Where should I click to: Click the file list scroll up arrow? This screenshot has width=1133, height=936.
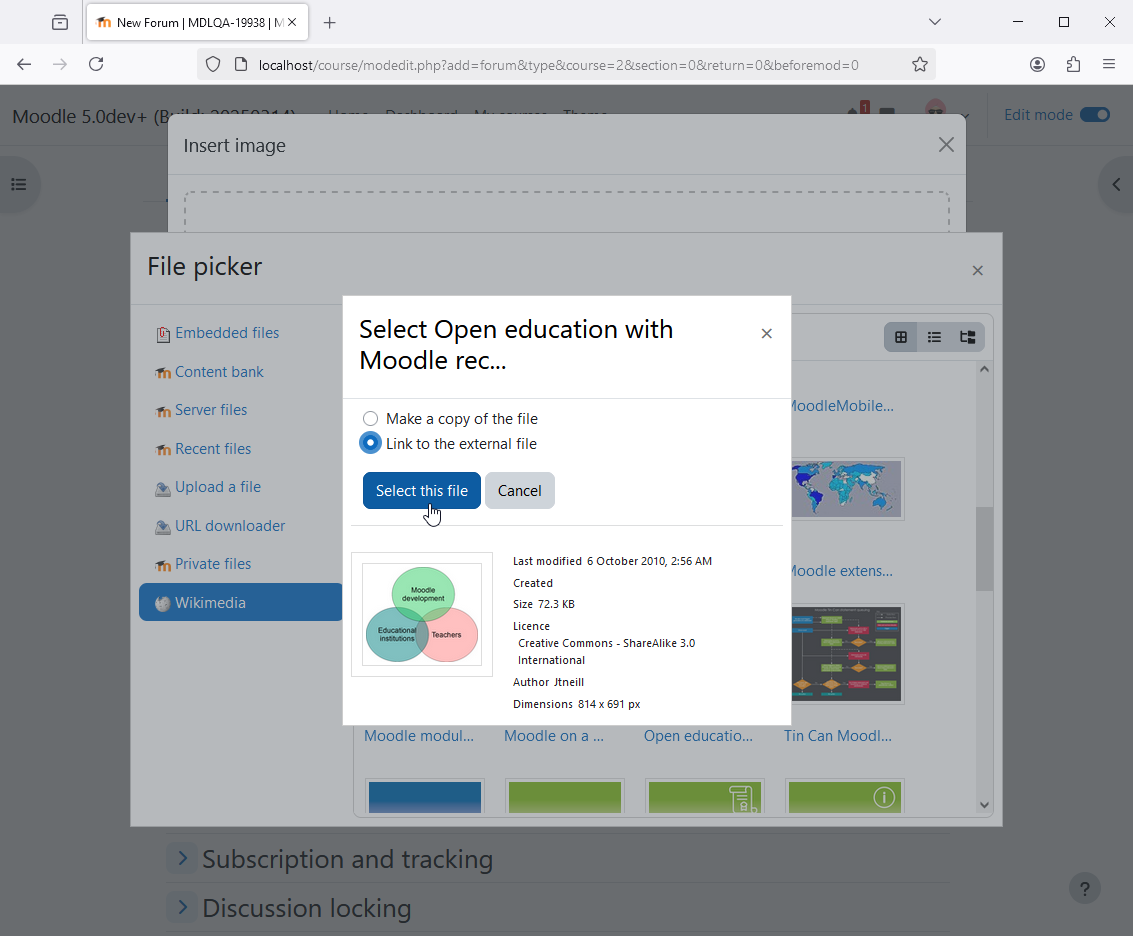tap(984, 369)
